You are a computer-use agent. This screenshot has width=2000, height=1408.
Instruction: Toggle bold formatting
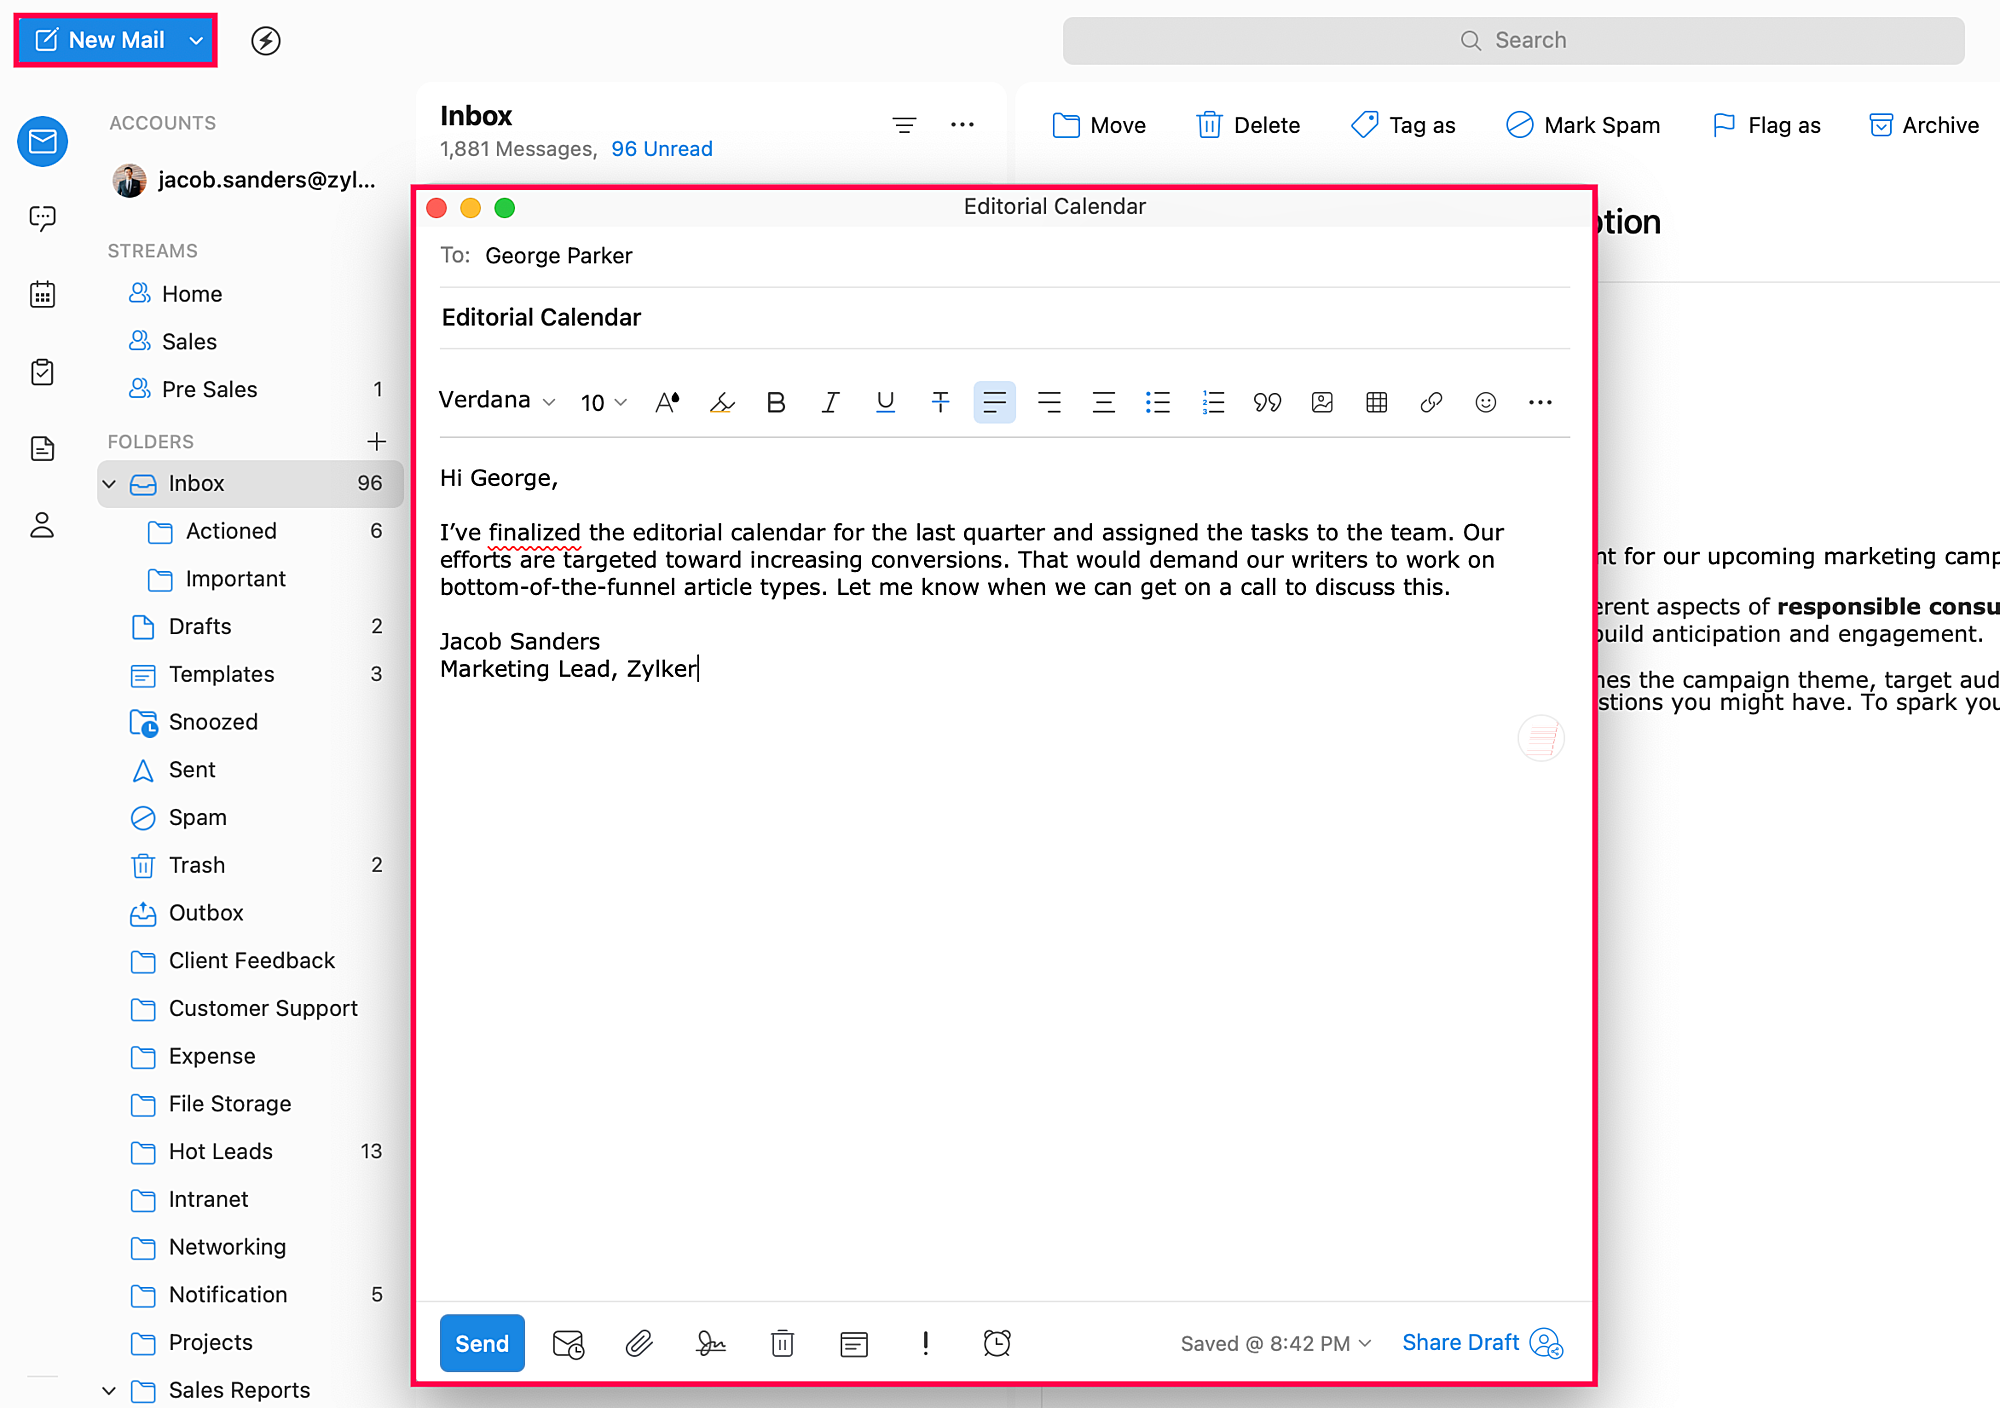pos(775,402)
